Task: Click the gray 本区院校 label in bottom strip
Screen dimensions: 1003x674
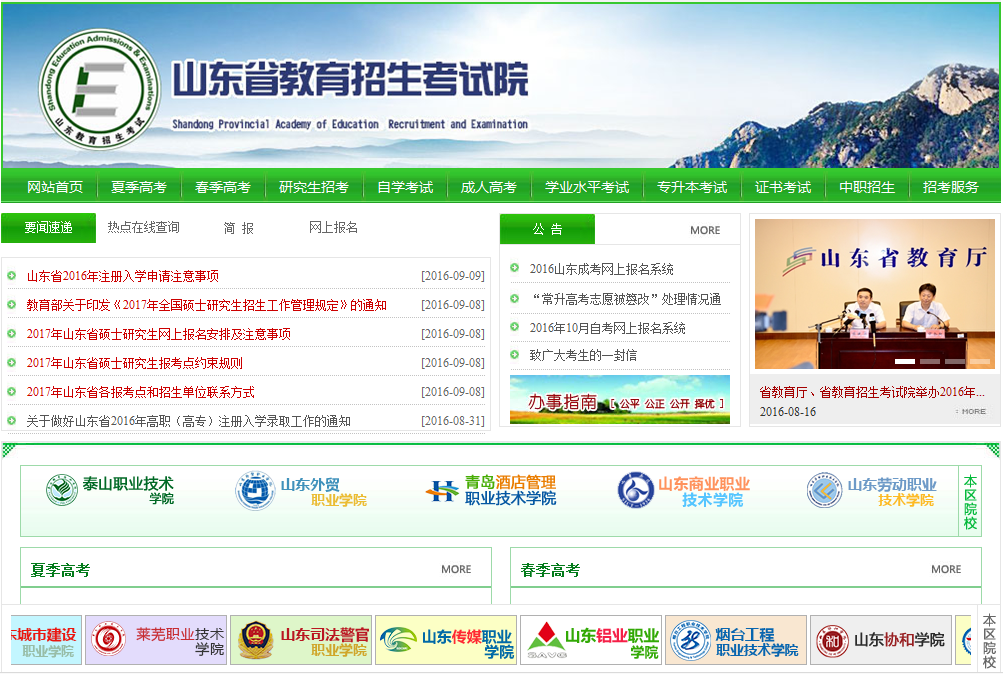Action: [x=989, y=641]
